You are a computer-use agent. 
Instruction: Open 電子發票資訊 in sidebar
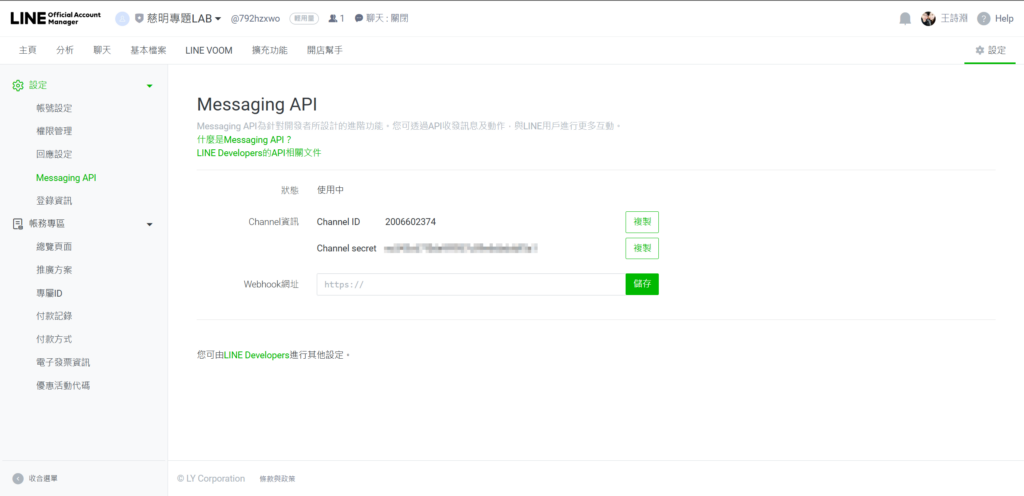(x=63, y=362)
